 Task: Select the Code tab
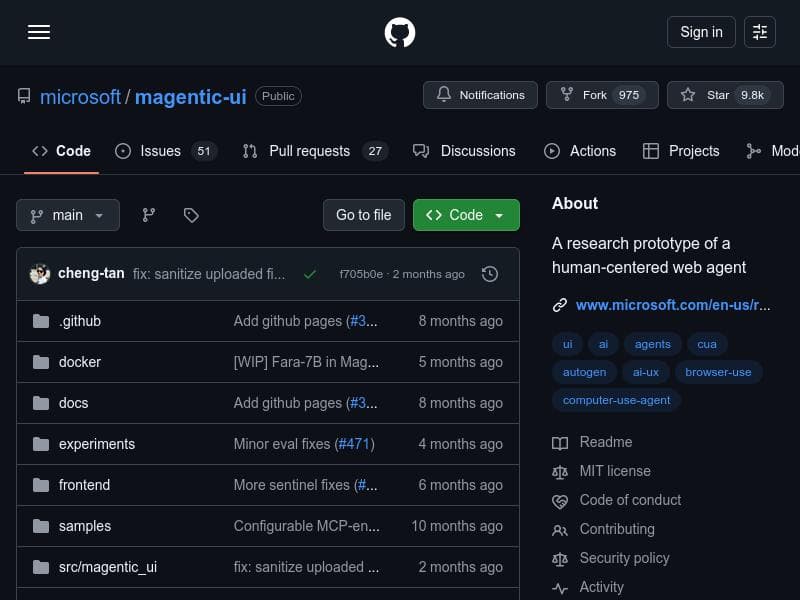(61, 151)
